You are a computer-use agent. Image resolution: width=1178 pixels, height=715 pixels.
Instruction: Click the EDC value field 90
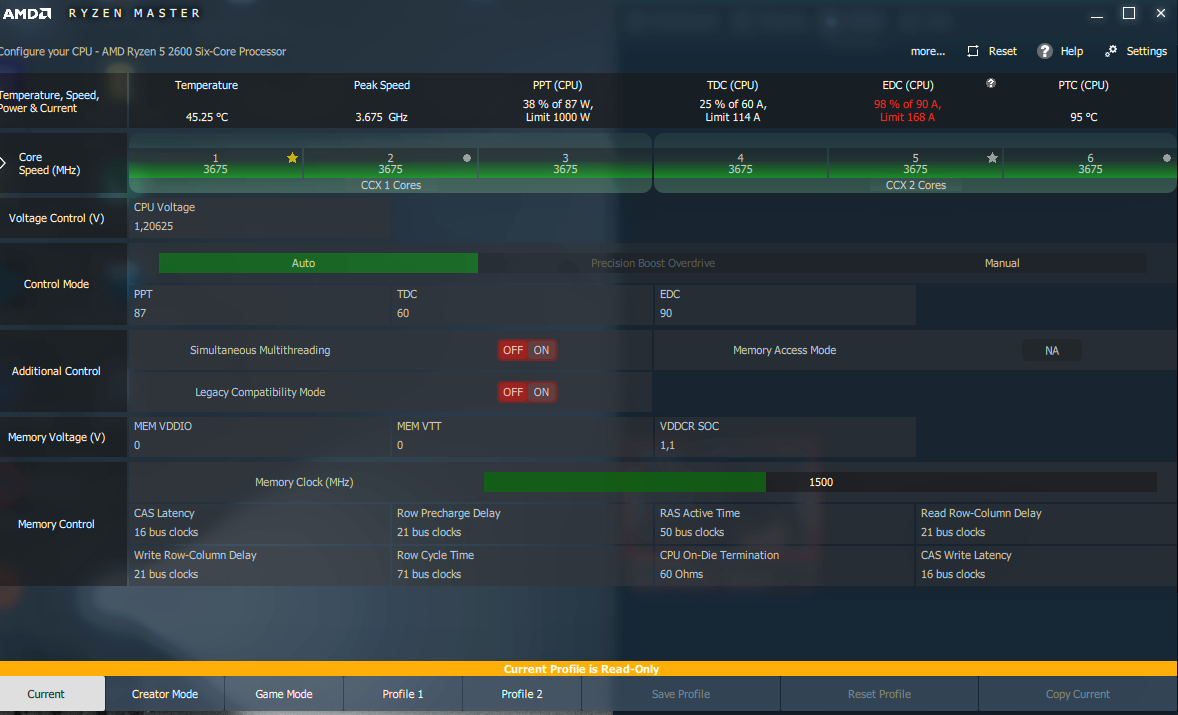click(x=785, y=304)
